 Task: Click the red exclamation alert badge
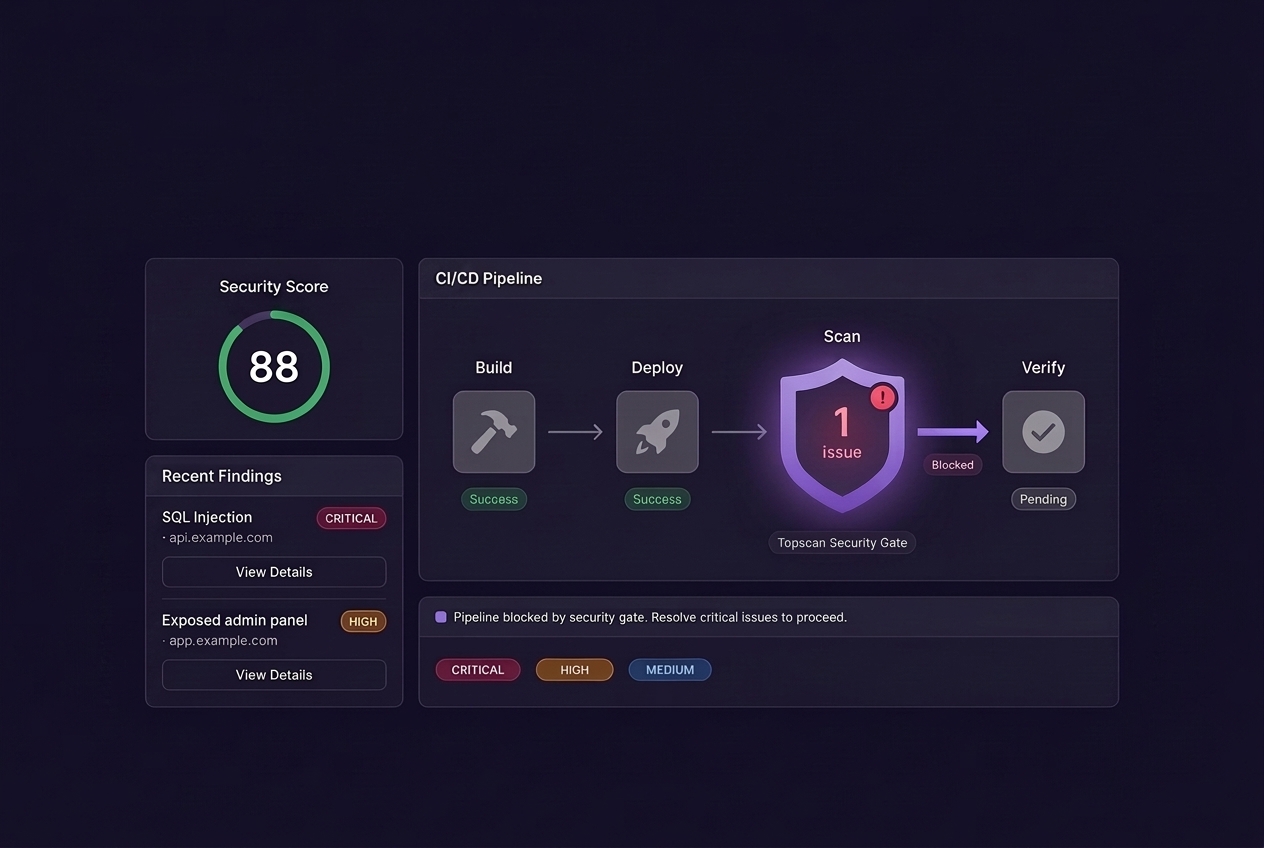(883, 398)
